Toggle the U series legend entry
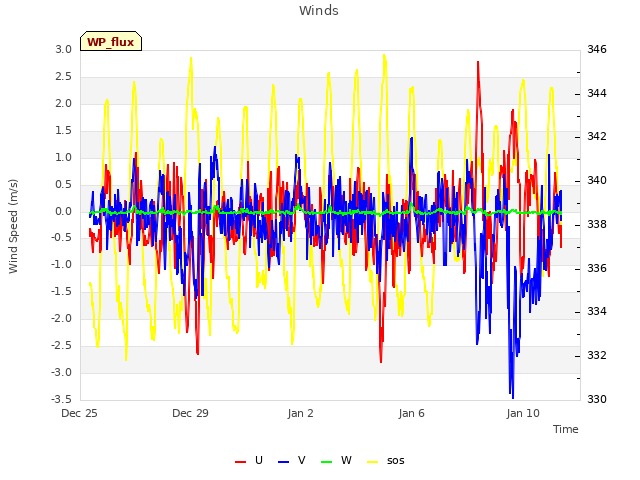The width and height of the screenshot is (640, 480). click(x=249, y=461)
